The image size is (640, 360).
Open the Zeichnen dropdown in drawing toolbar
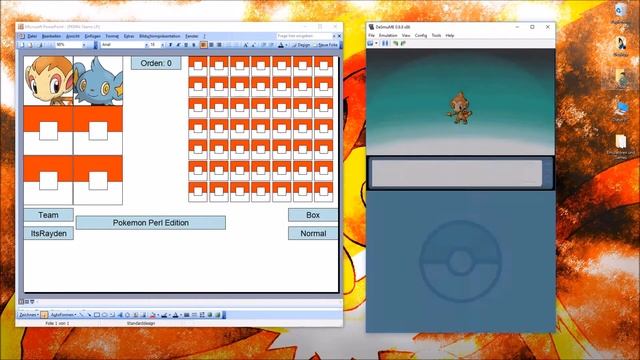(x=29, y=315)
